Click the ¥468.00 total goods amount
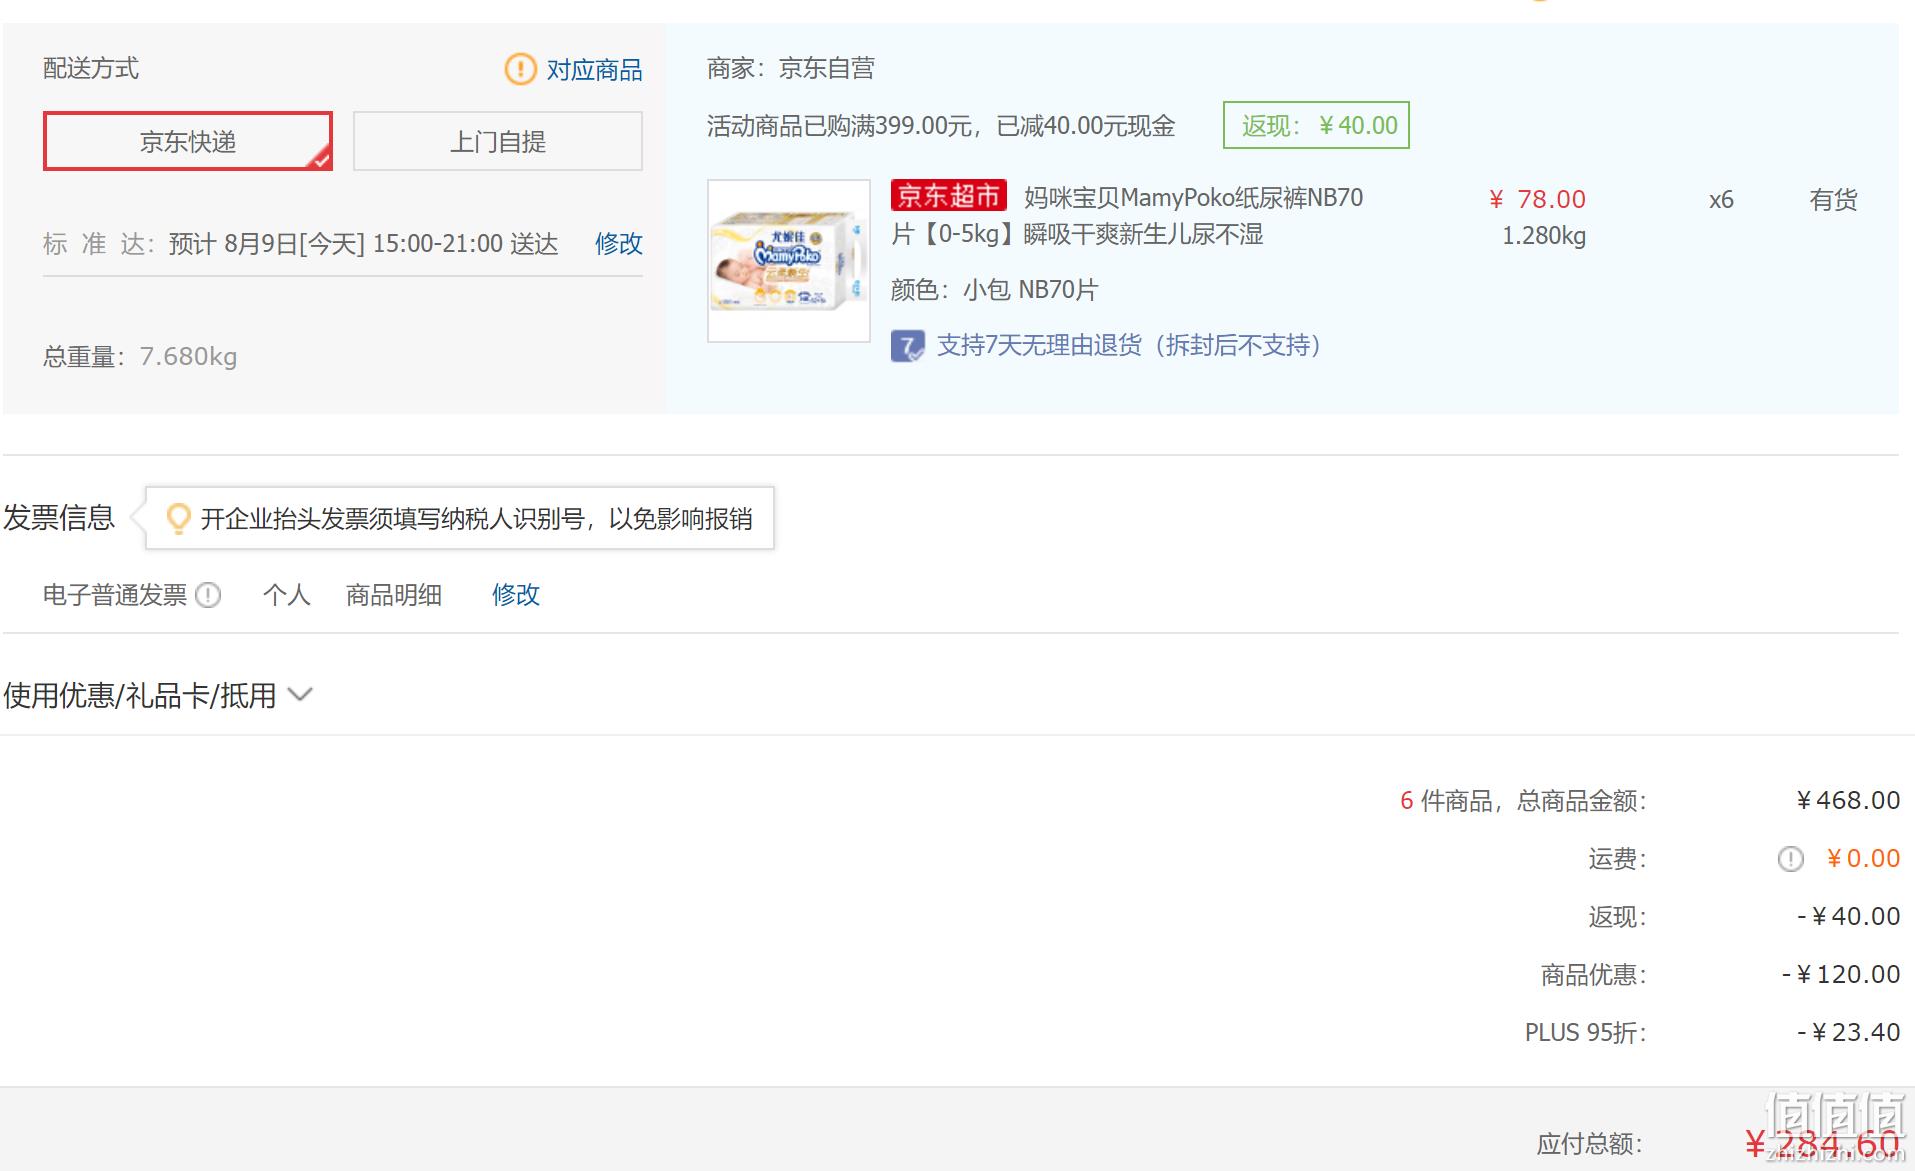Image resolution: width=1915 pixels, height=1171 pixels. click(x=1848, y=801)
